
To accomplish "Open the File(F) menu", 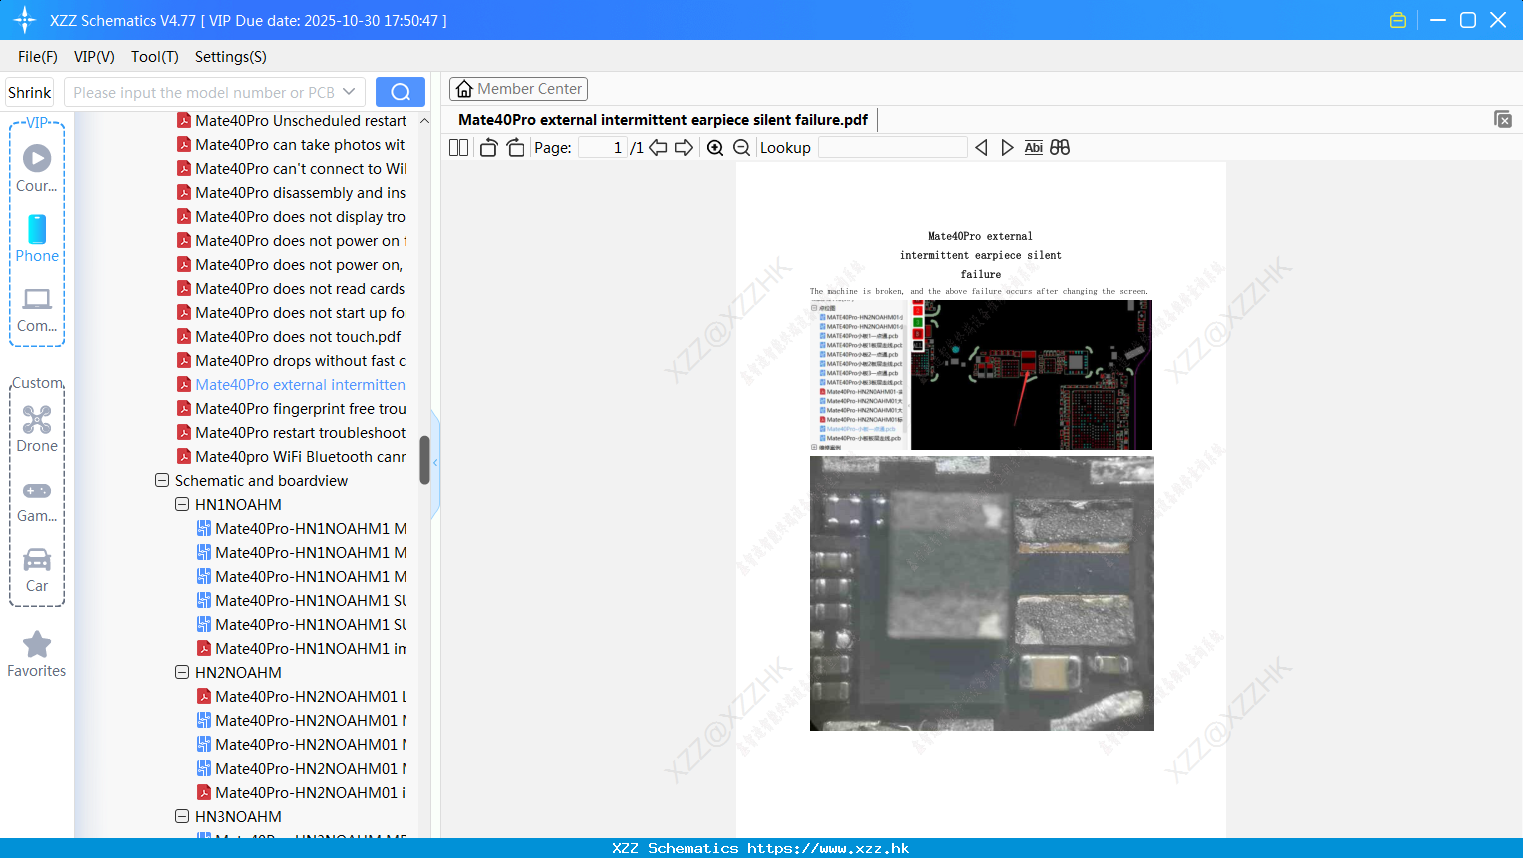I will [38, 57].
